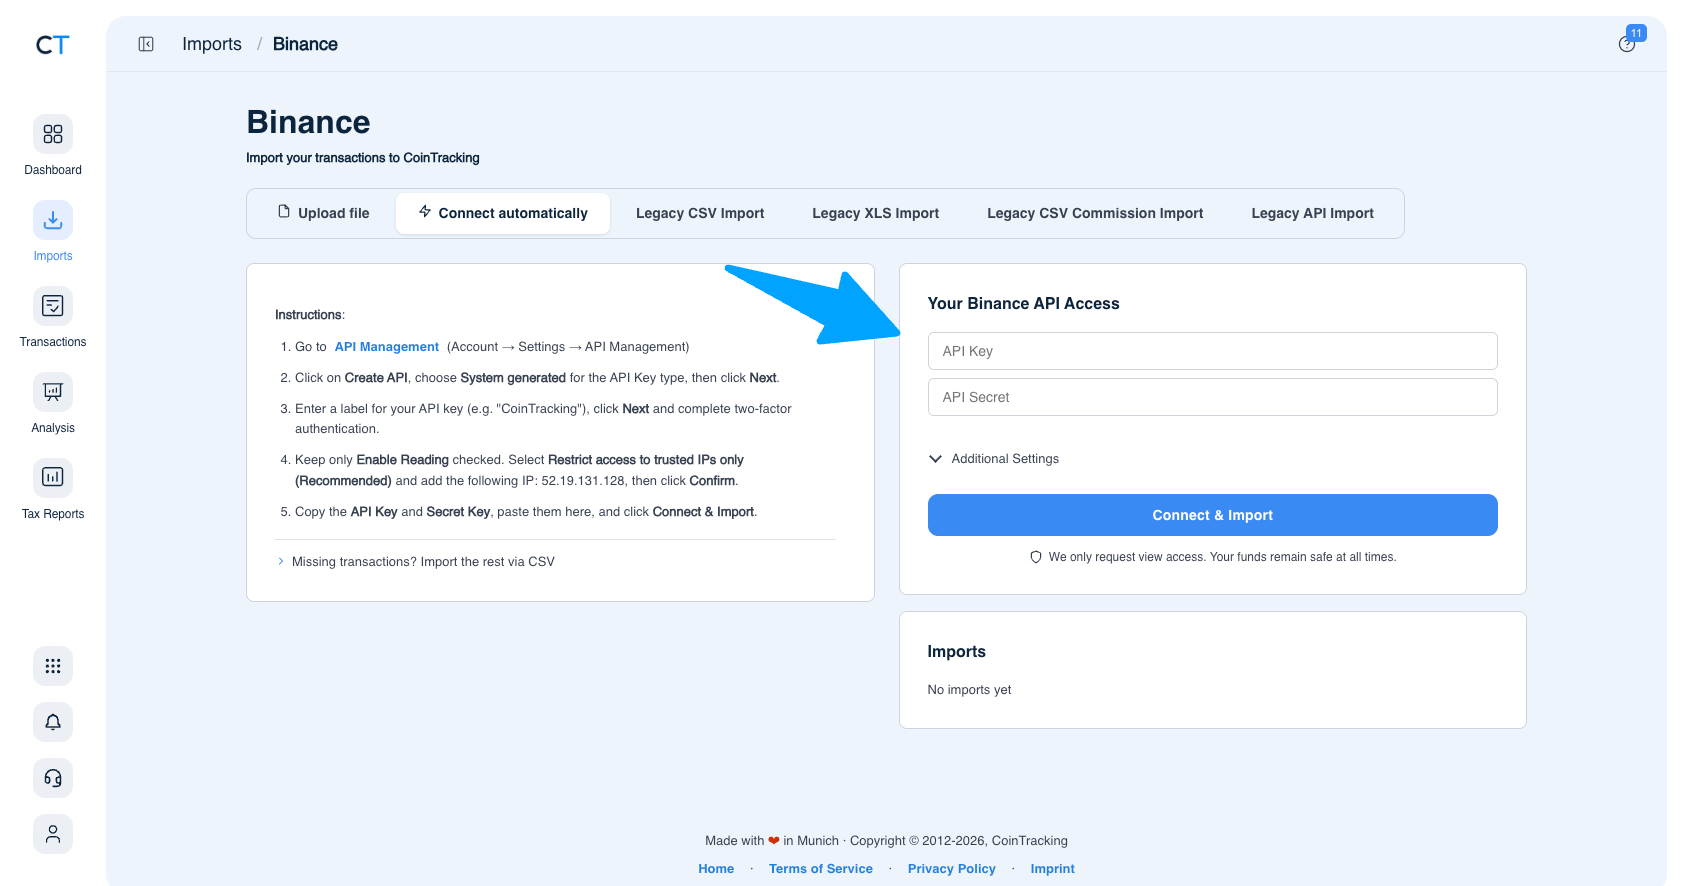Screen dimensions: 1683x886
Task: Open the help icon with the 11 badge
Action: 1627,44
